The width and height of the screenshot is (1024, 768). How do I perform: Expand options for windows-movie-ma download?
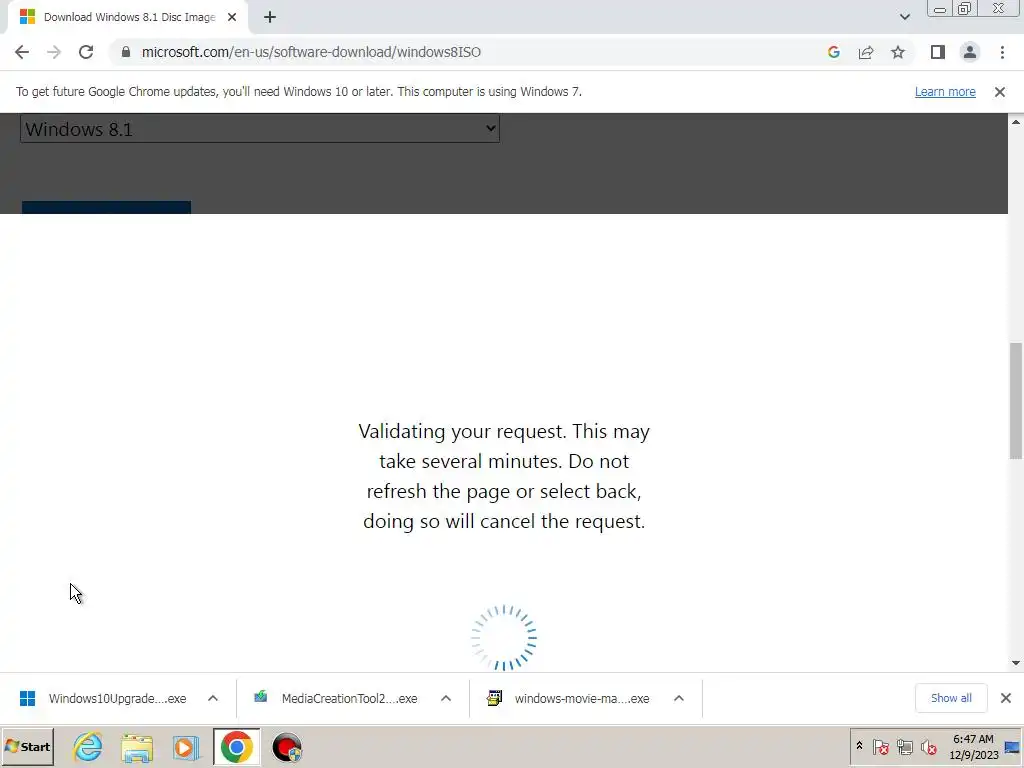point(679,698)
